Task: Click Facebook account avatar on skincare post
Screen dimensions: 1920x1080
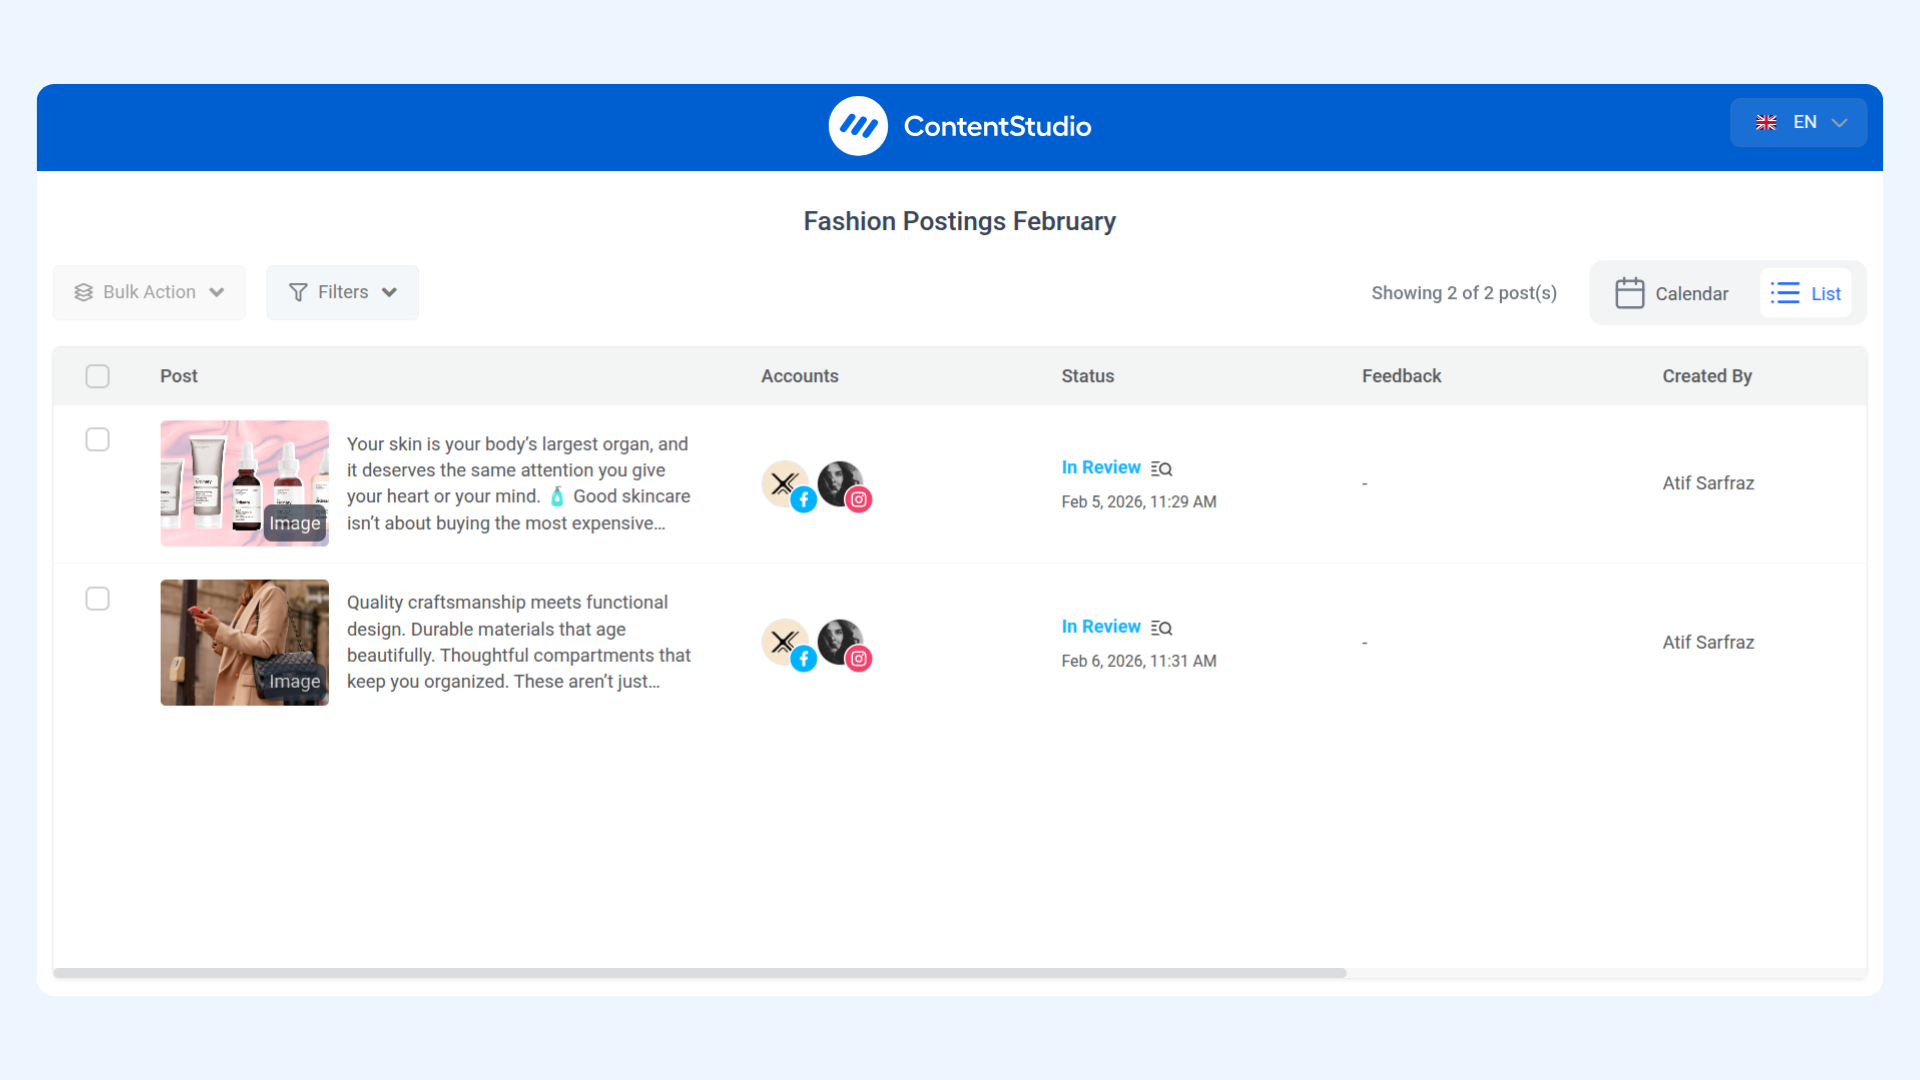Action: pos(786,485)
